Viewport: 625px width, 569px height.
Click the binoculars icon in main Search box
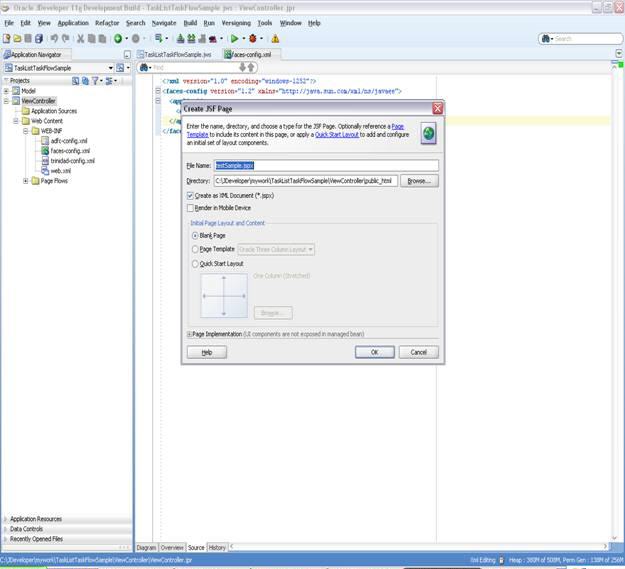546,39
